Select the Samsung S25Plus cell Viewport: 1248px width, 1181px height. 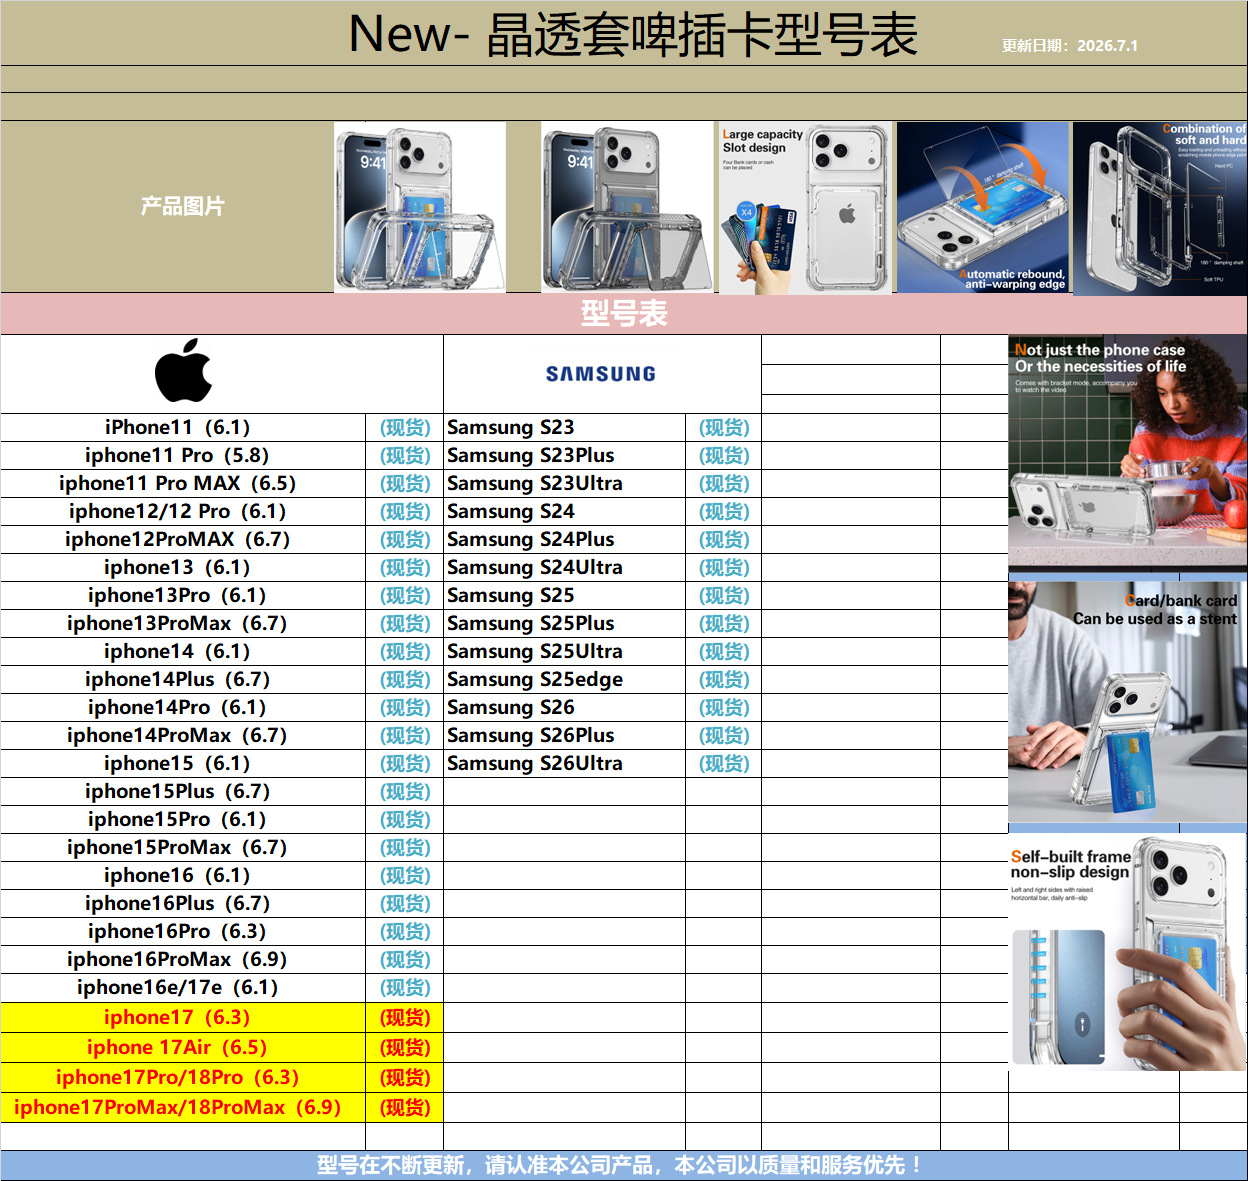pyautogui.click(x=564, y=624)
